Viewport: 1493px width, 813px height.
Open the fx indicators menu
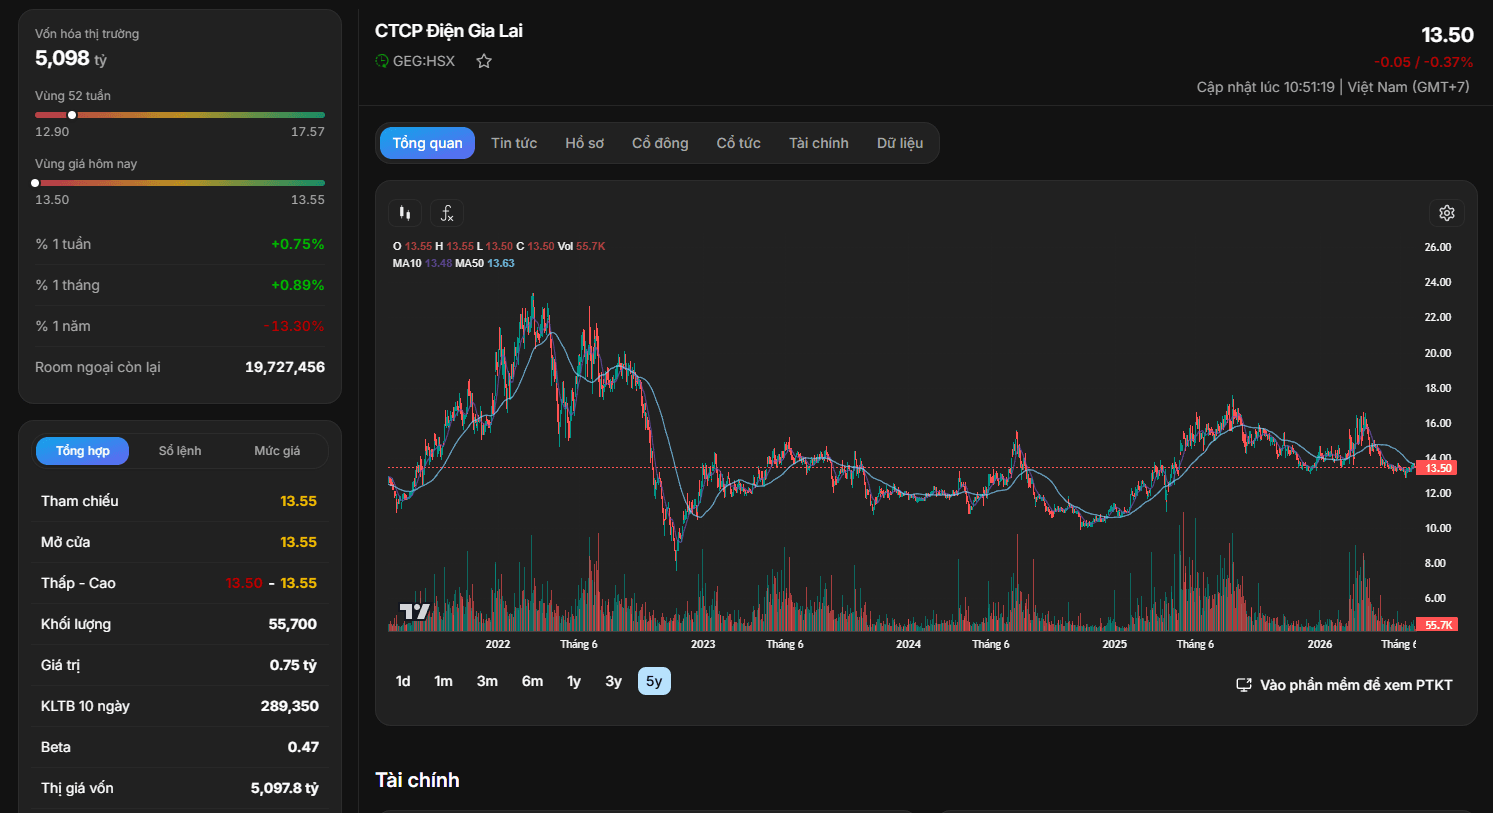click(x=447, y=213)
